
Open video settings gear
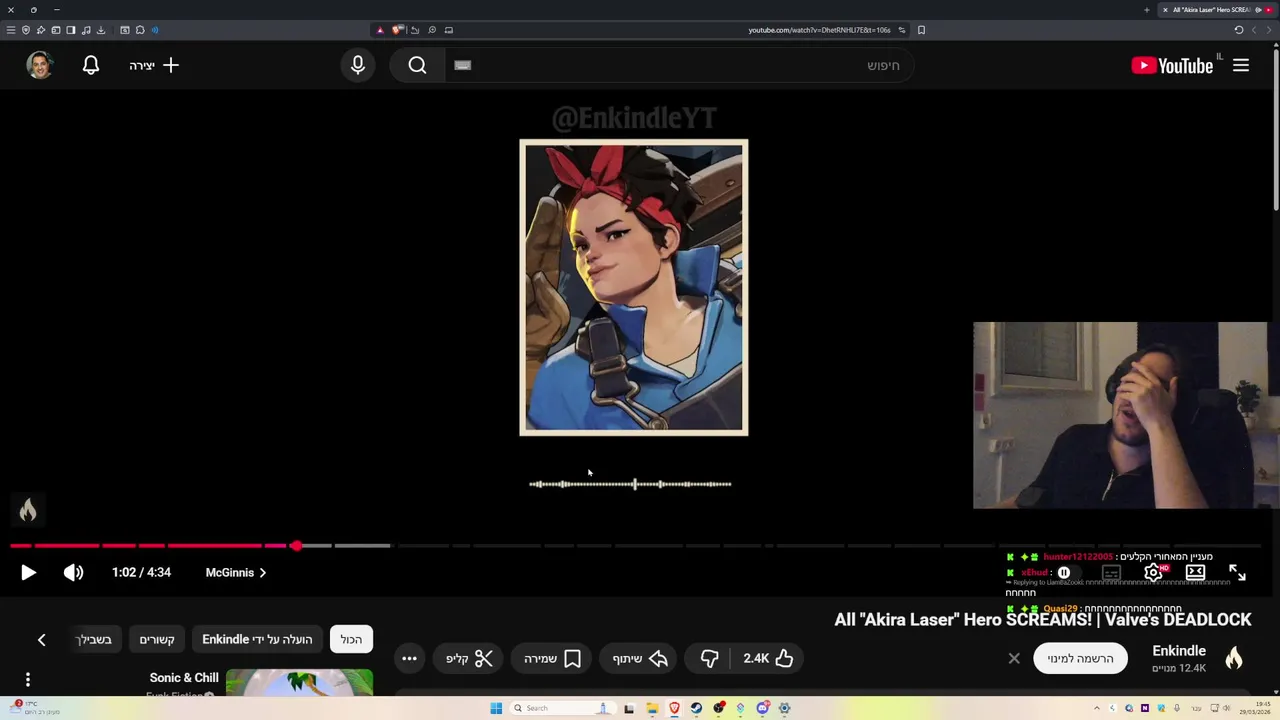coord(1153,572)
